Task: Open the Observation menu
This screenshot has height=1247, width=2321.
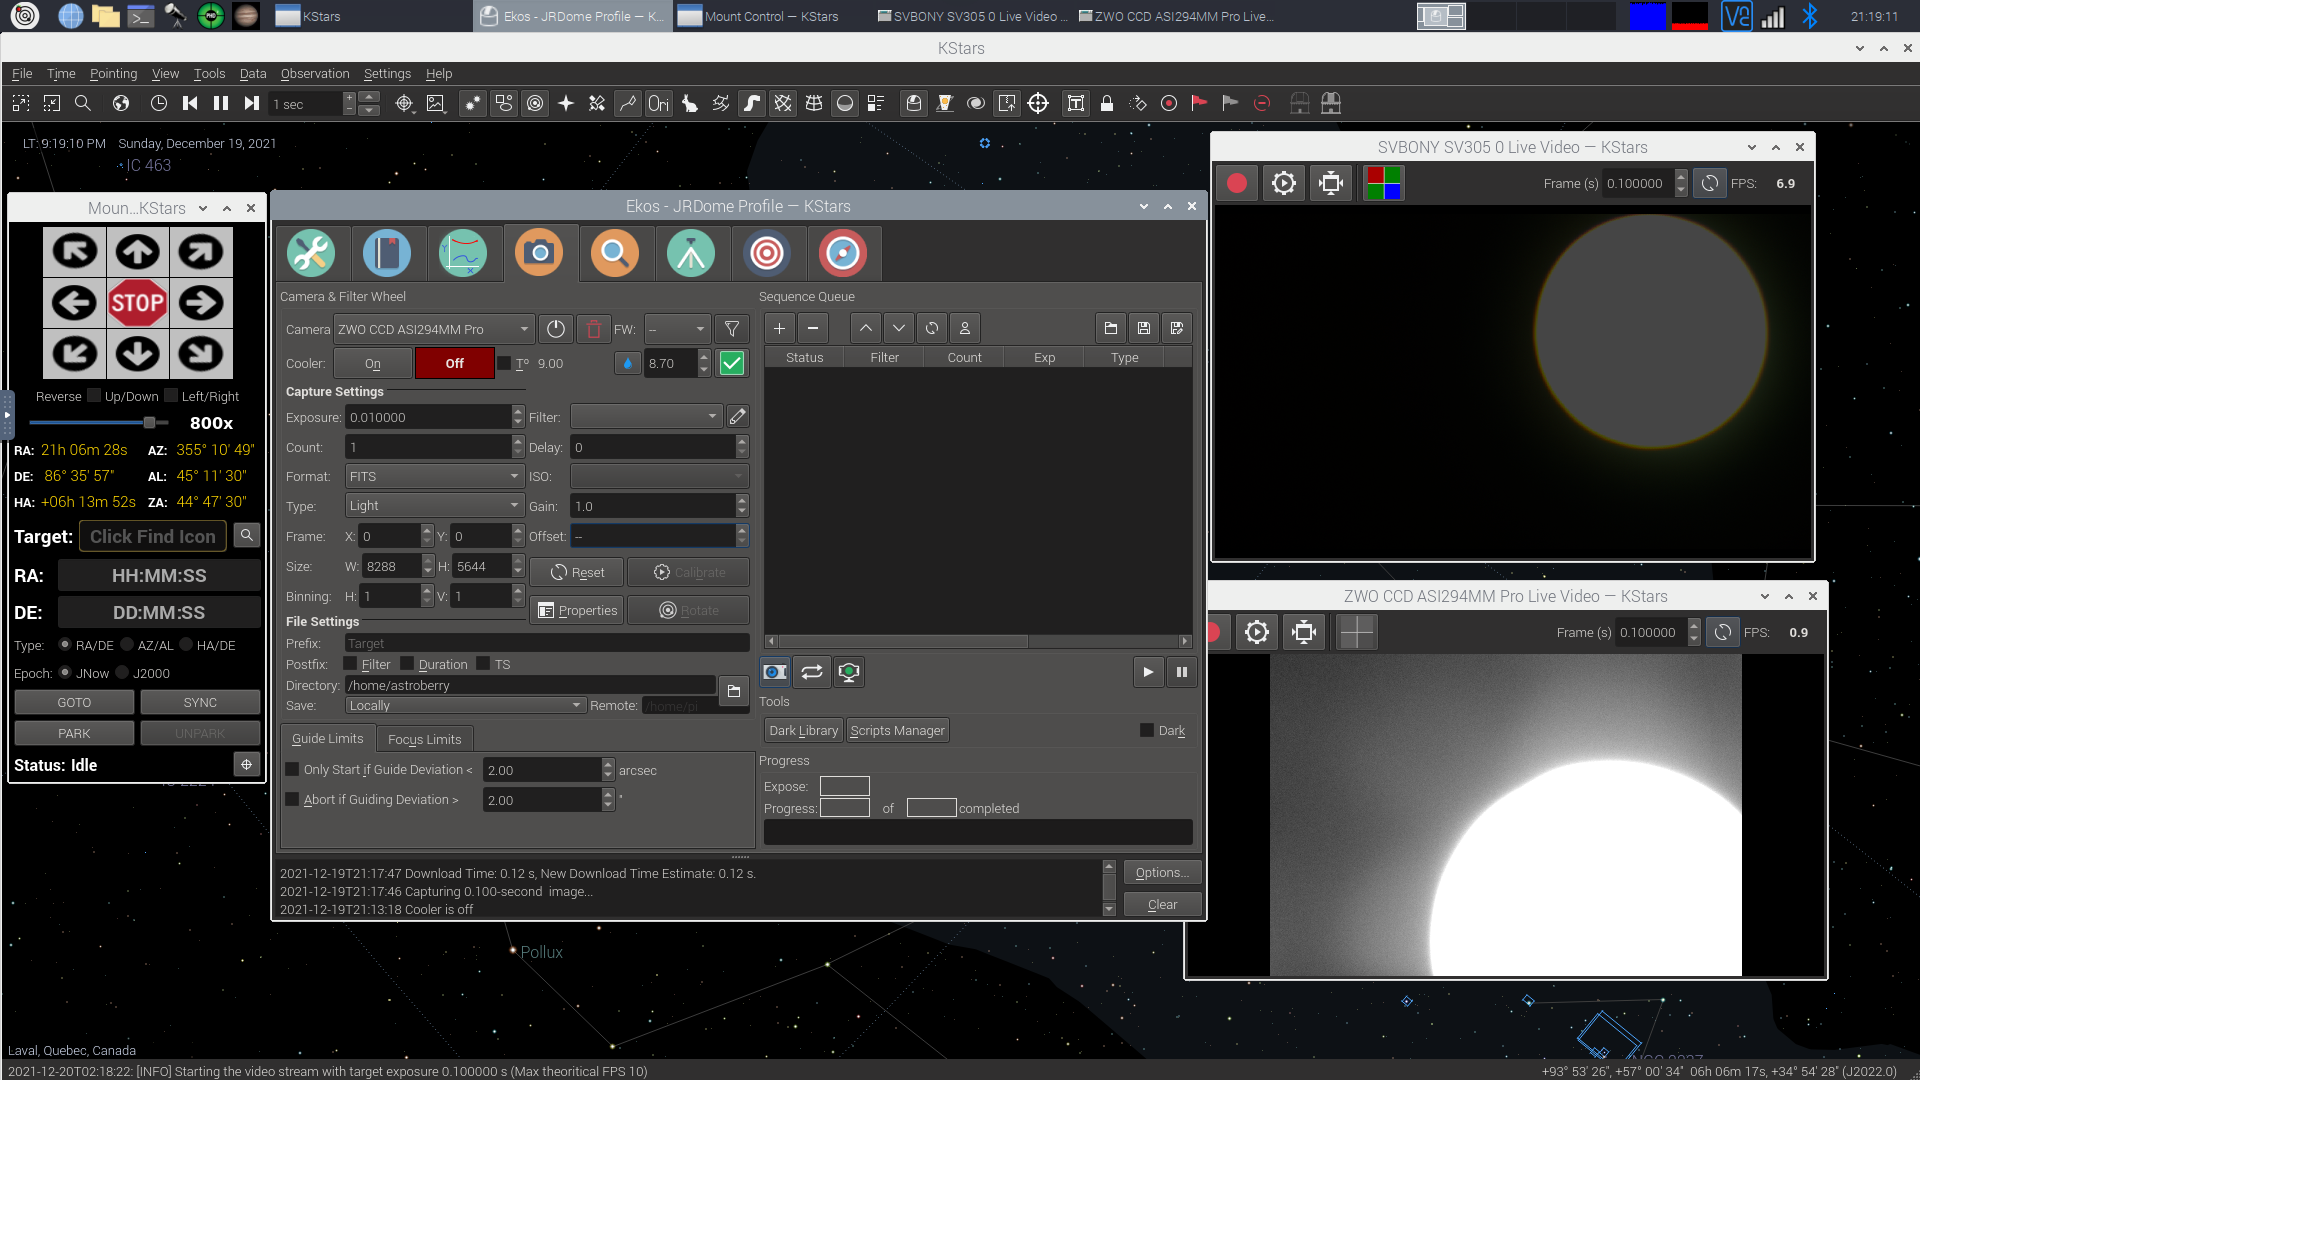Action: (315, 74)
